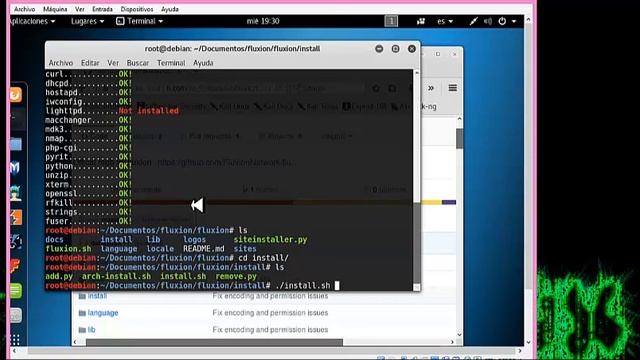This screenshot has height=360, width=640.
Task: Maximize the terminal window
Action: coord(396,49)
